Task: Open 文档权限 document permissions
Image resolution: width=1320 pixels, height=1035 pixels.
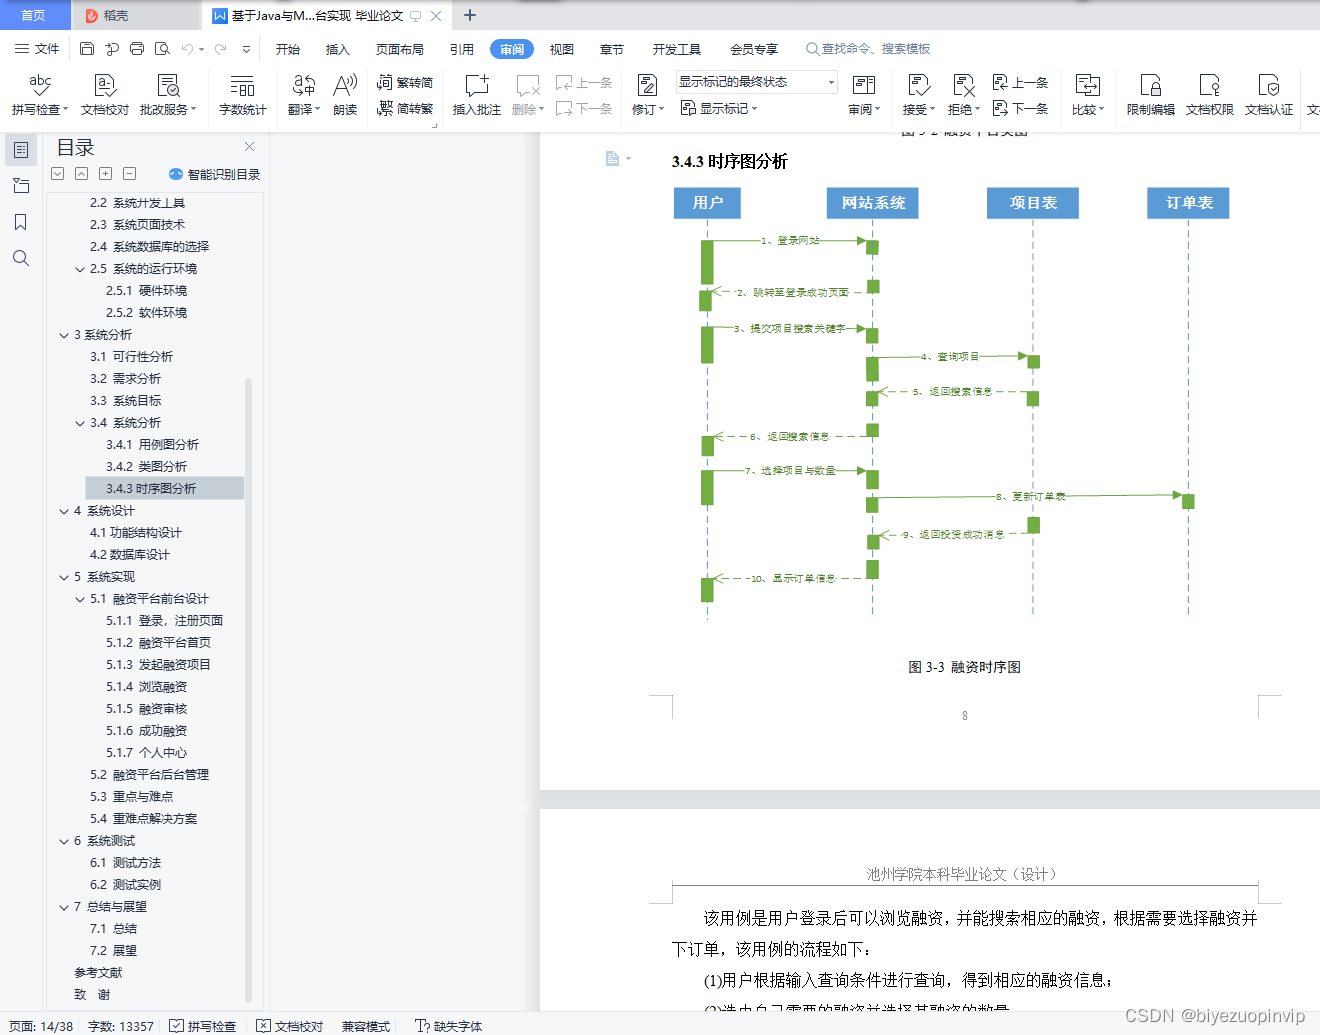Action: pyautogui.click(x=1210, y=95)
